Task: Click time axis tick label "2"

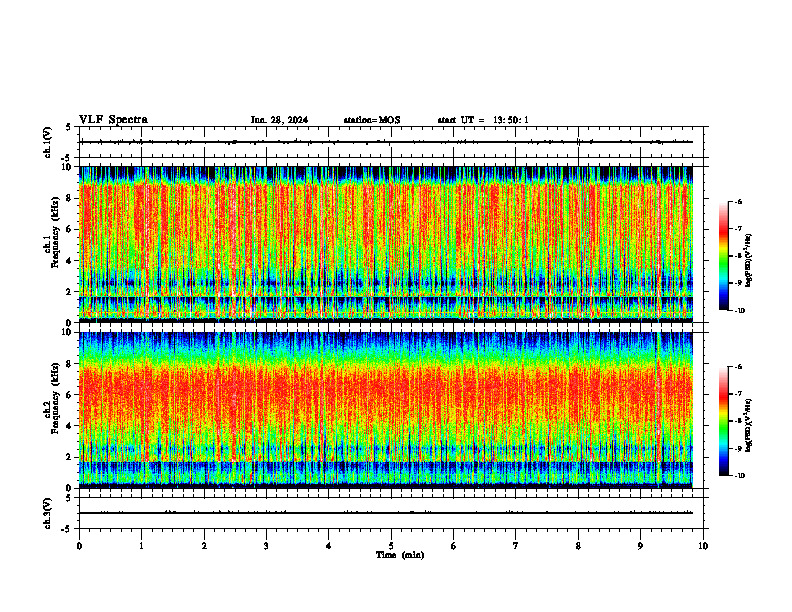Action: point(204,546)
